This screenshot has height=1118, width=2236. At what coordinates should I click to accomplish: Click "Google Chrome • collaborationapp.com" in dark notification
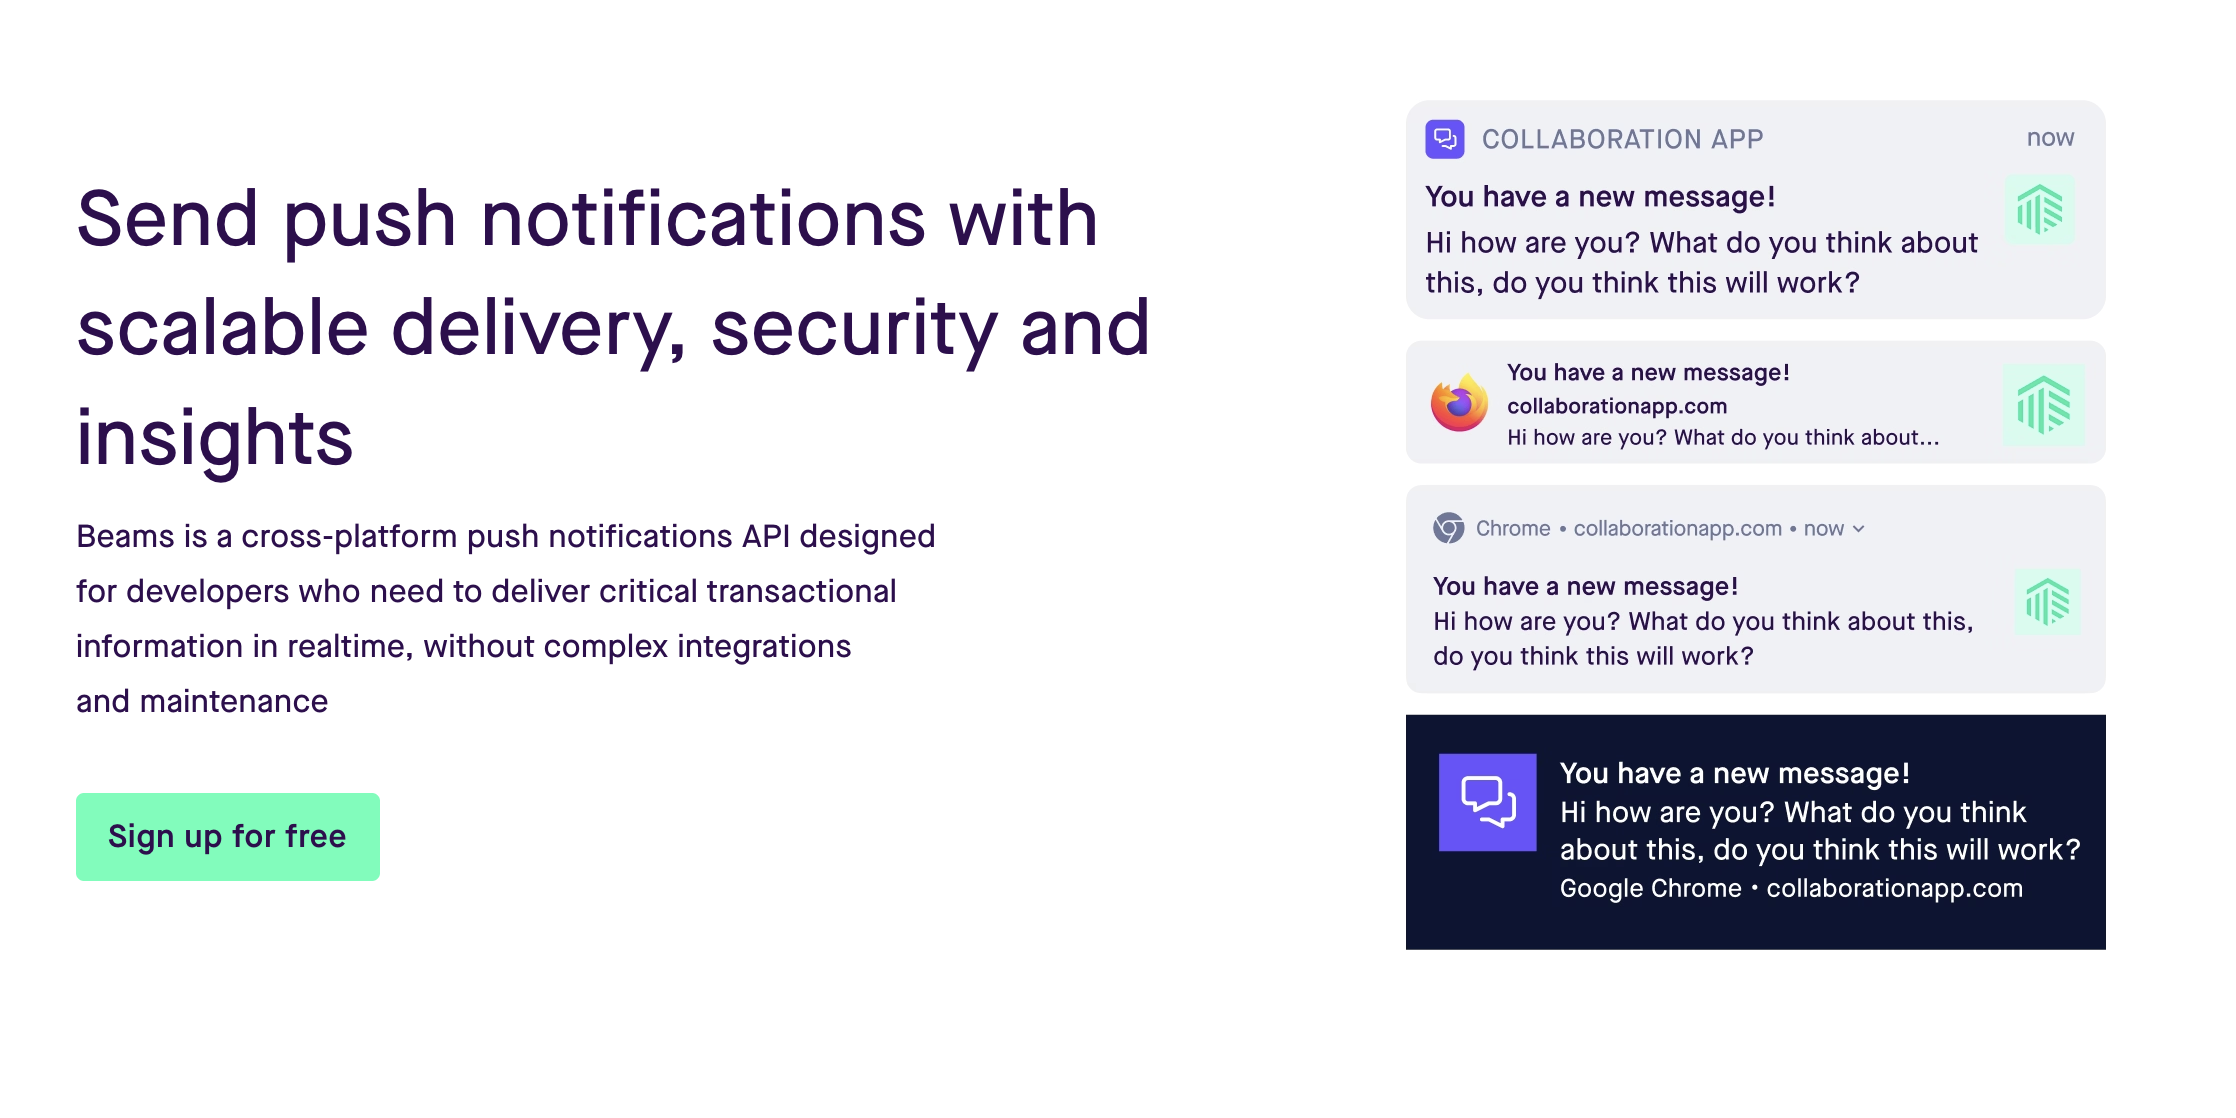[x=1790, y=888]
